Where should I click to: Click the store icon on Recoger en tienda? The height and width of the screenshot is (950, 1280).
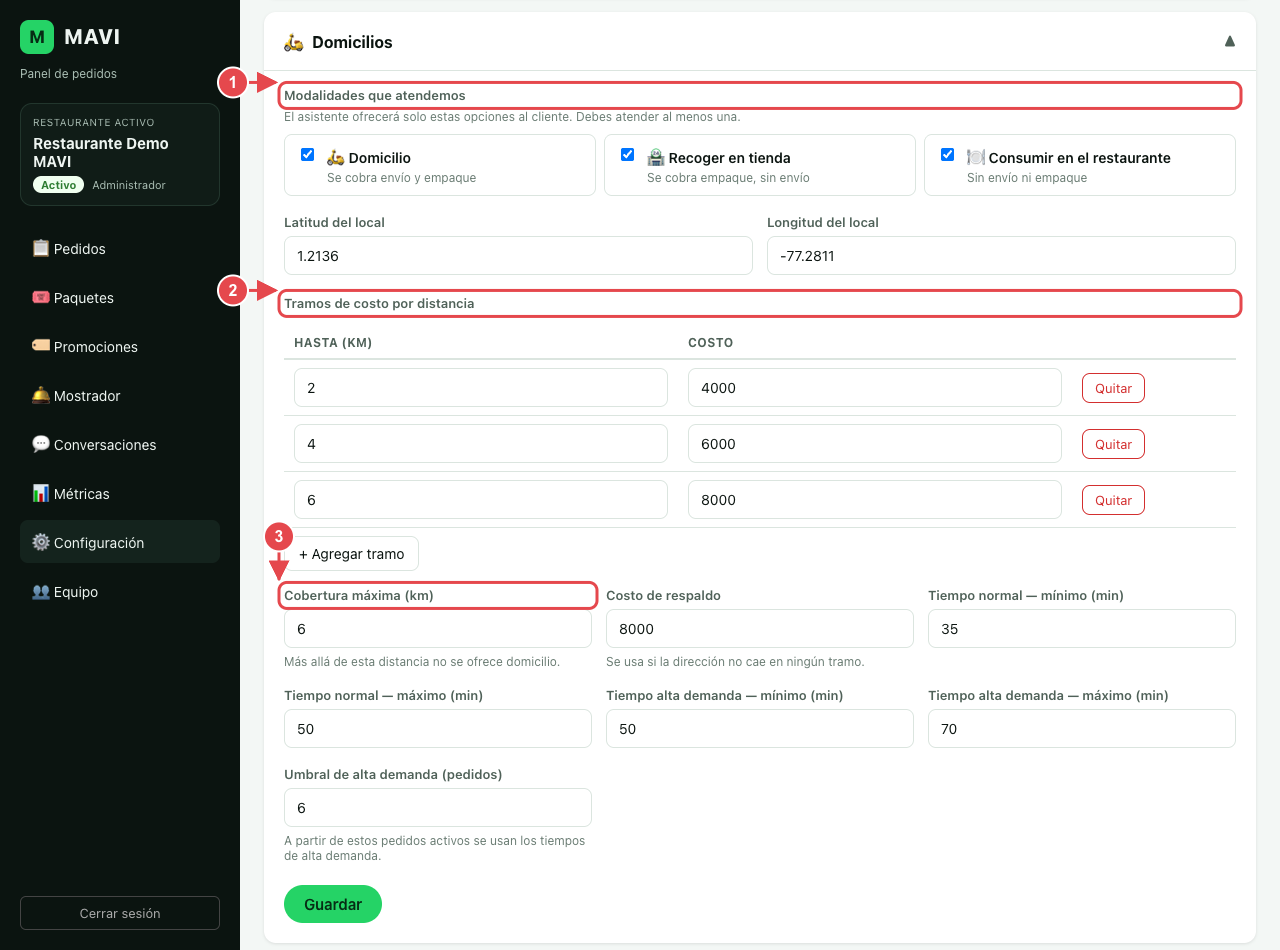pos(656,157)
